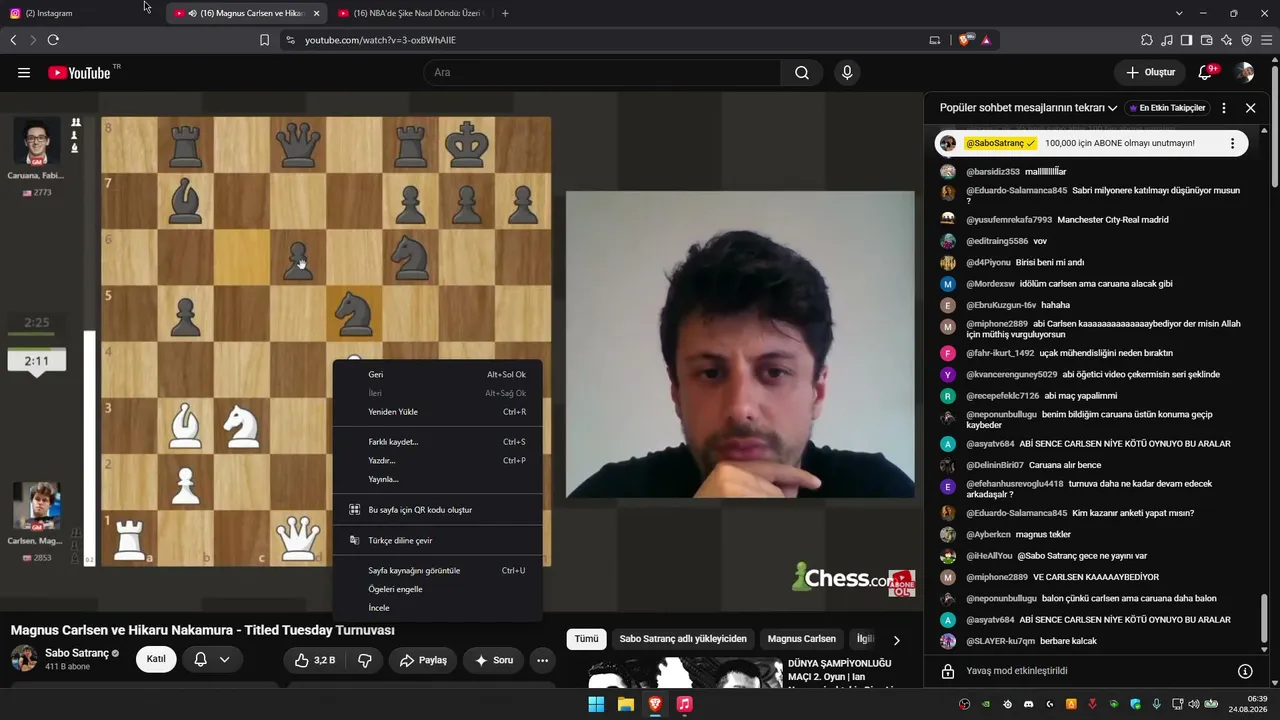Screen dimensions: 1280x720
Task: Open the Sabo Satranç channel link
Action: (76, 653)
